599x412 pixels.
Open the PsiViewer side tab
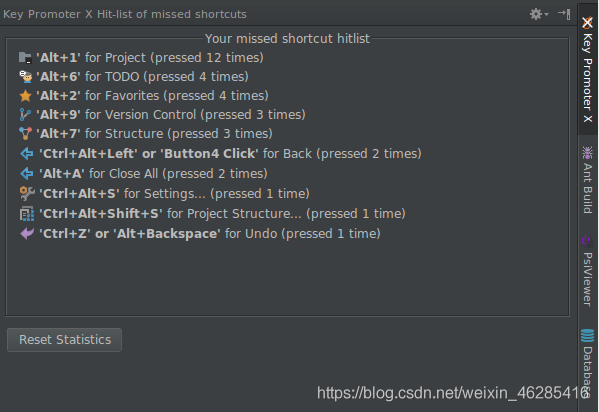[x=588, y=271]
